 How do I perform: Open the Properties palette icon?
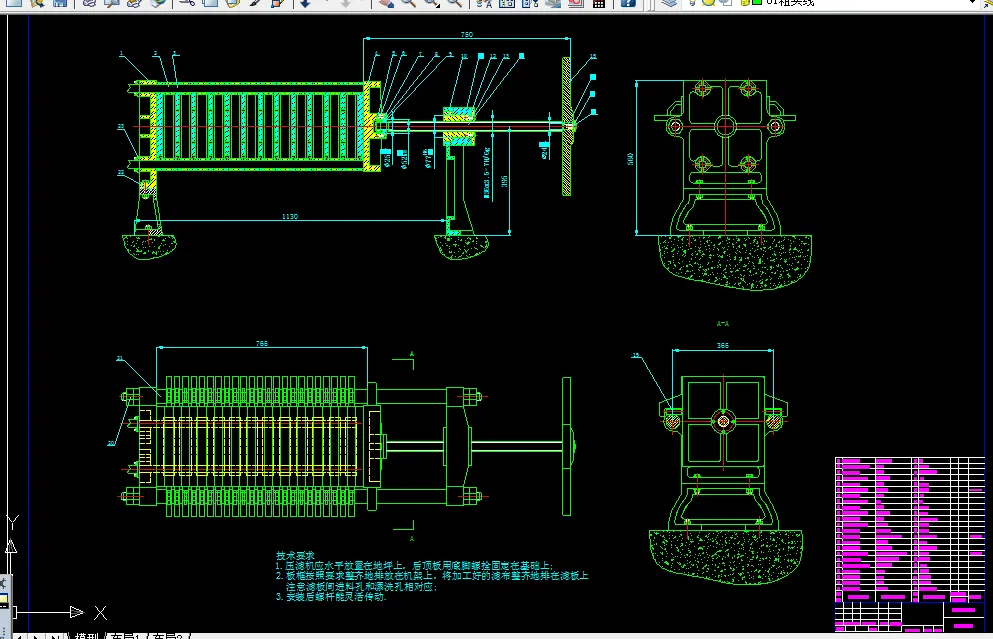(484, 3)
